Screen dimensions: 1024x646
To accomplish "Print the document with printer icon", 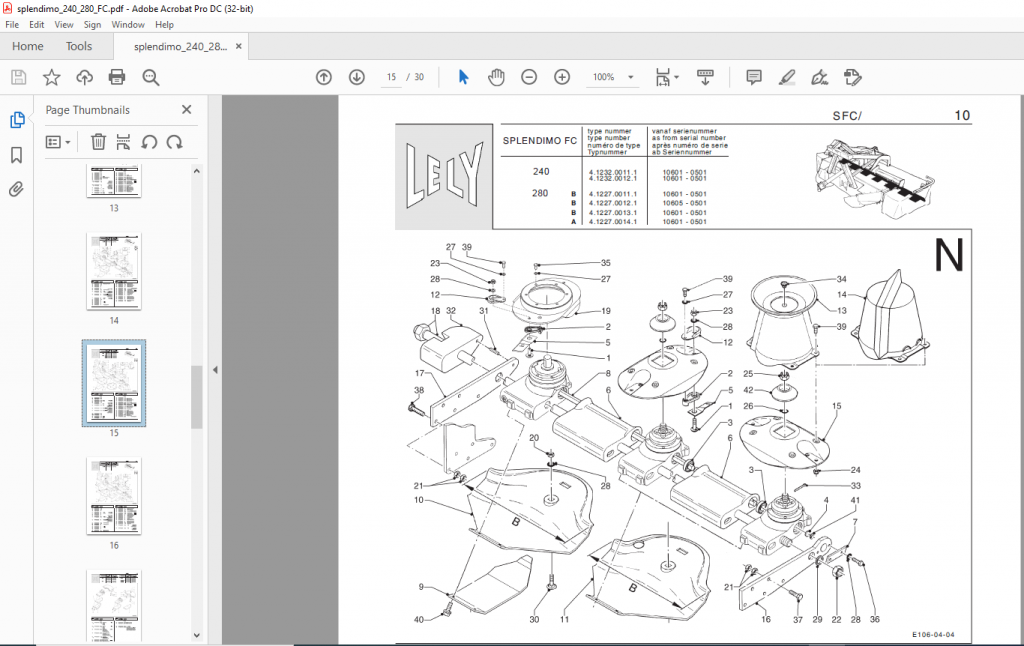I will pyautogui.click(x=117, y=77).
